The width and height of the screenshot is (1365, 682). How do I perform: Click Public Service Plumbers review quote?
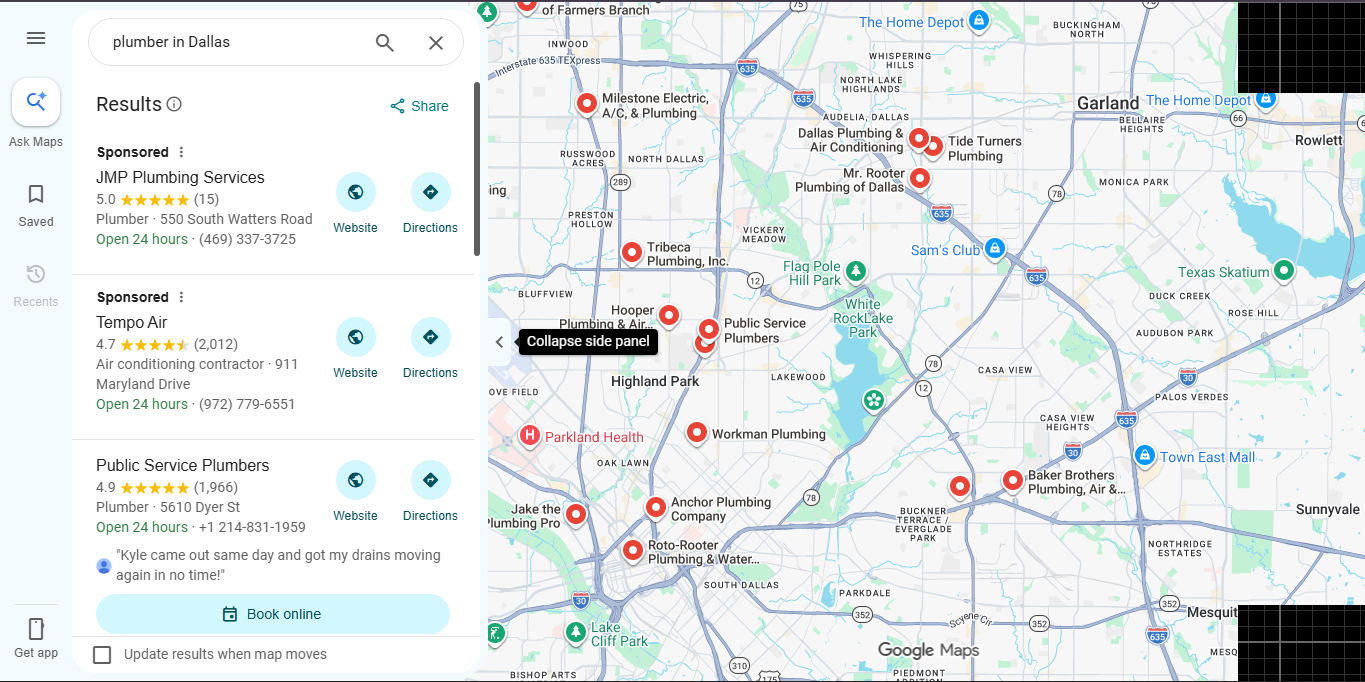[x=278, y=565]
